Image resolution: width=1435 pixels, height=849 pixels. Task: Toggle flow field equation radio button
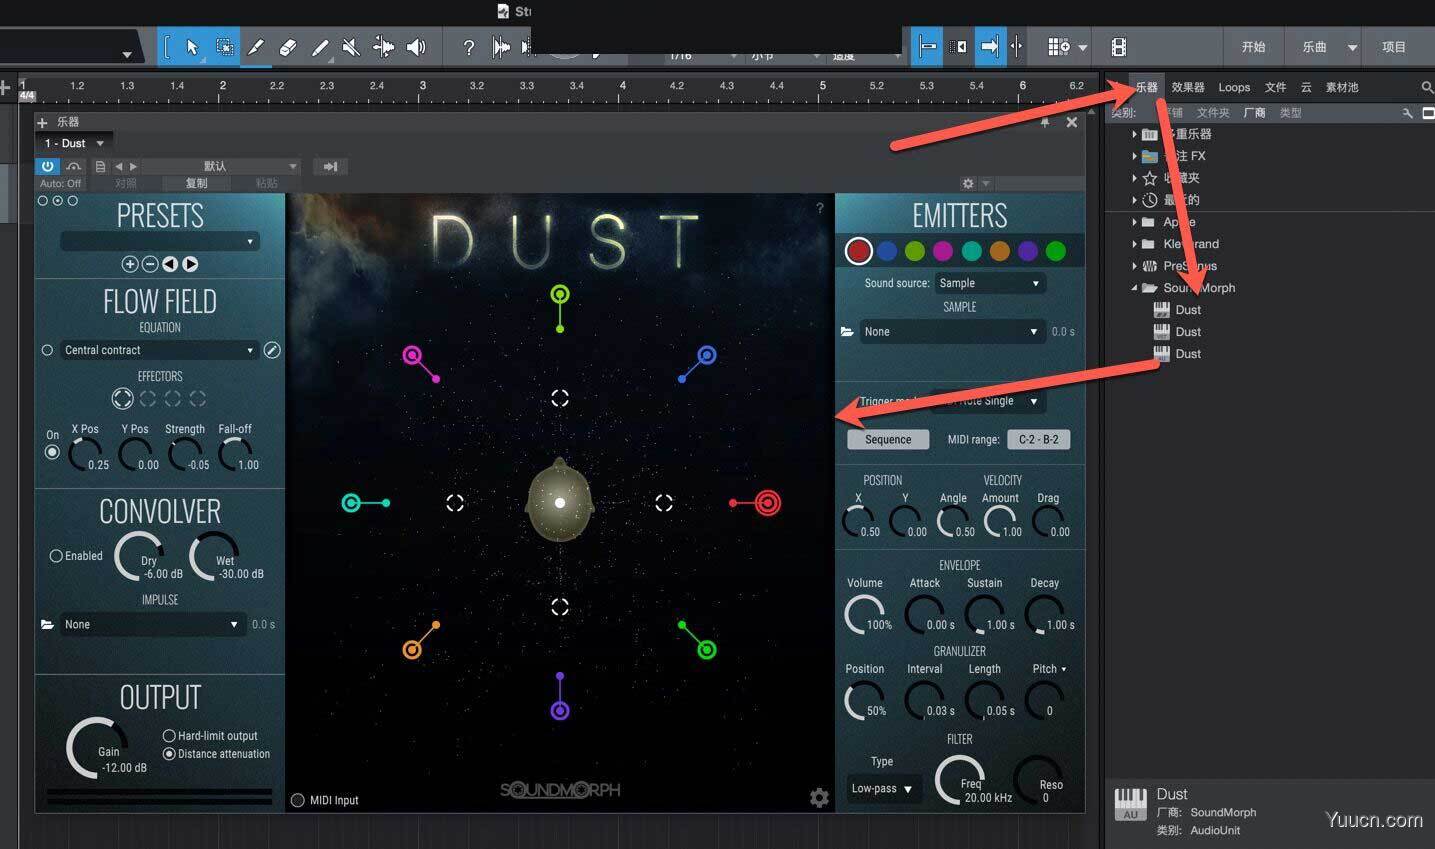pyautogui.click(x=47, y=350)
